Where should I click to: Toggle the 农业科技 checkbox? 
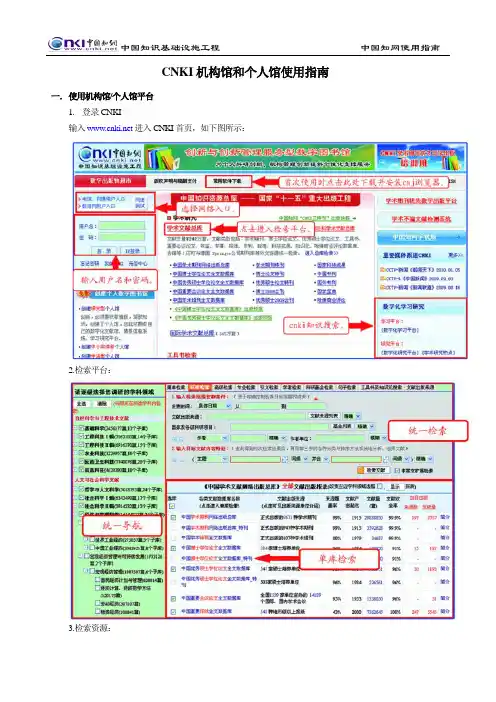click(x=81, y=454)
